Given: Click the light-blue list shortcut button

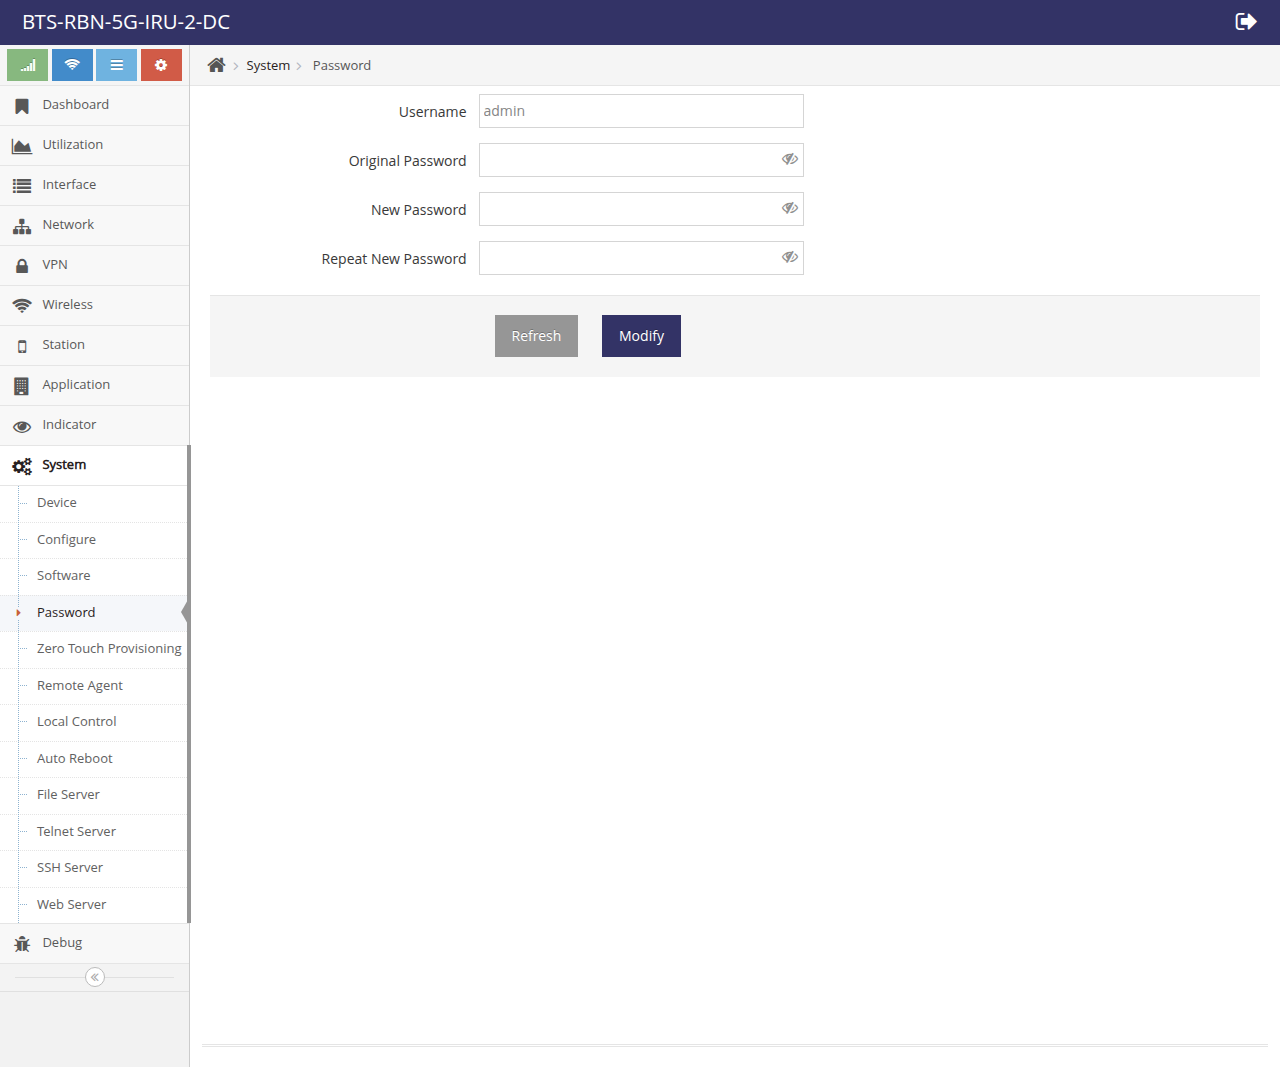Looking at the screenshot, I should coord(116,65).
